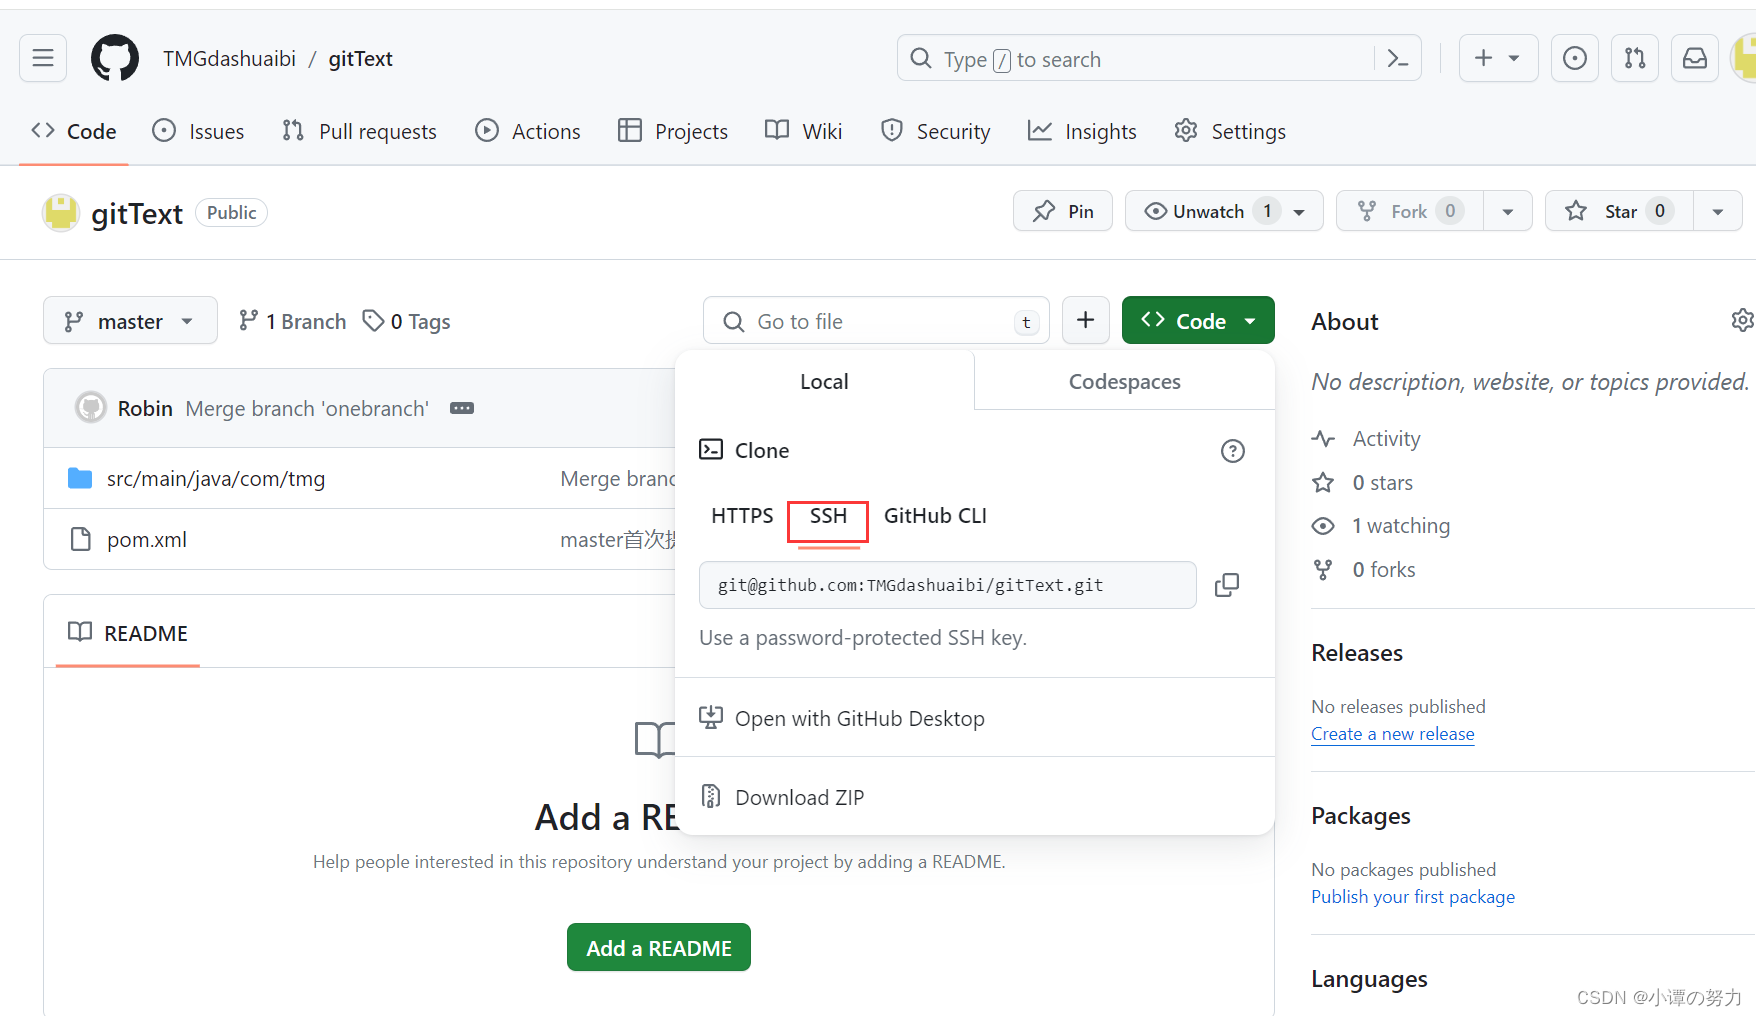This screenshot has height=1016, width=1756.
Task: Open the About section settings gear
Action: click(1742, 320)
